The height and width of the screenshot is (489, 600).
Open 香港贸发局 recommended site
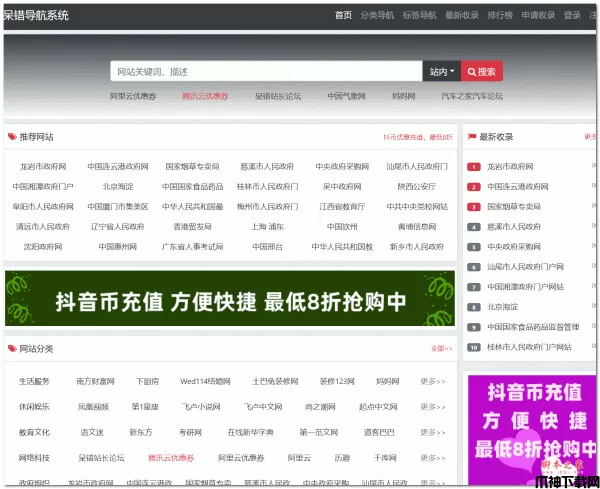[x=192, y=227]
